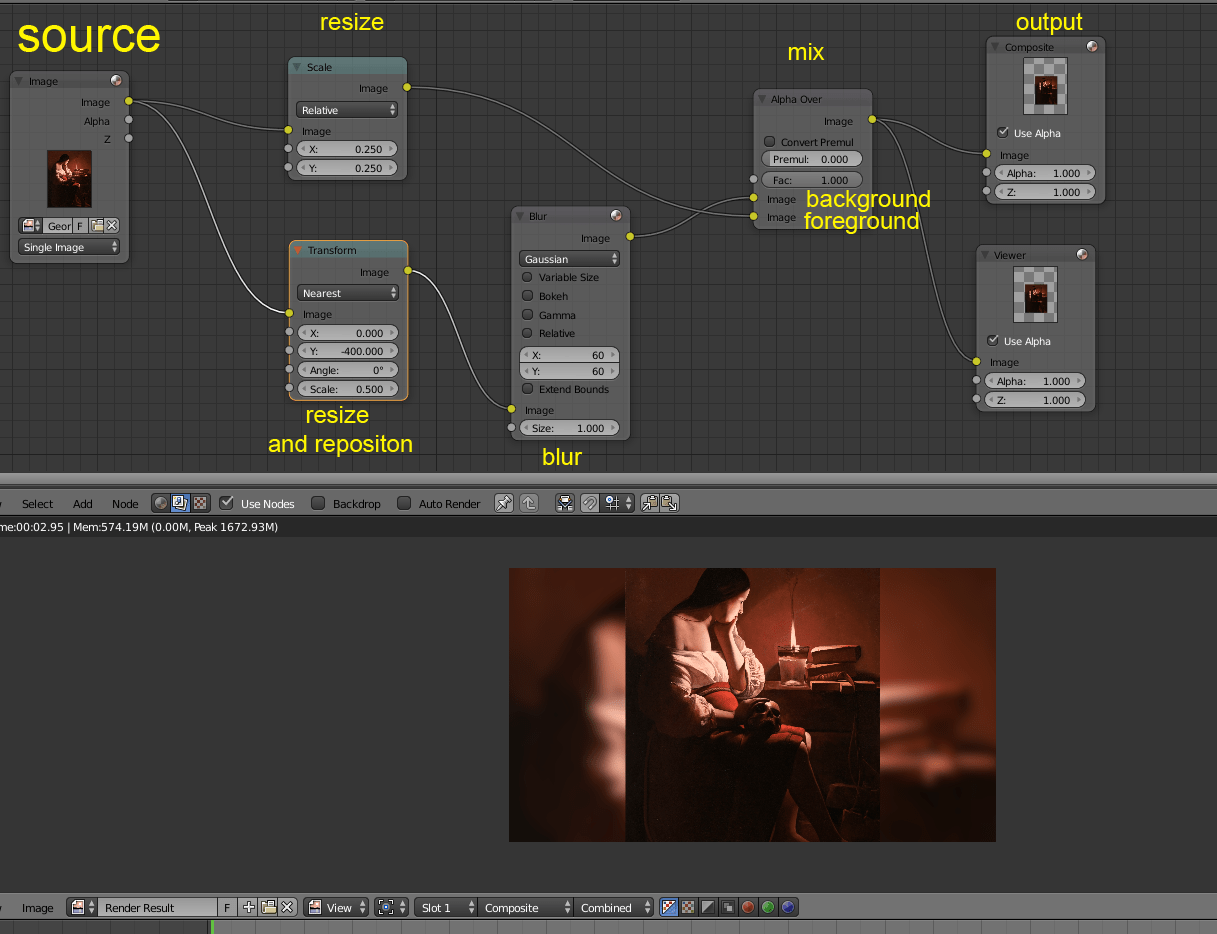The height and width of the screenshot is (934, 1217).
Task: Select the compositing node tree type icon
Action: (180, 503)
